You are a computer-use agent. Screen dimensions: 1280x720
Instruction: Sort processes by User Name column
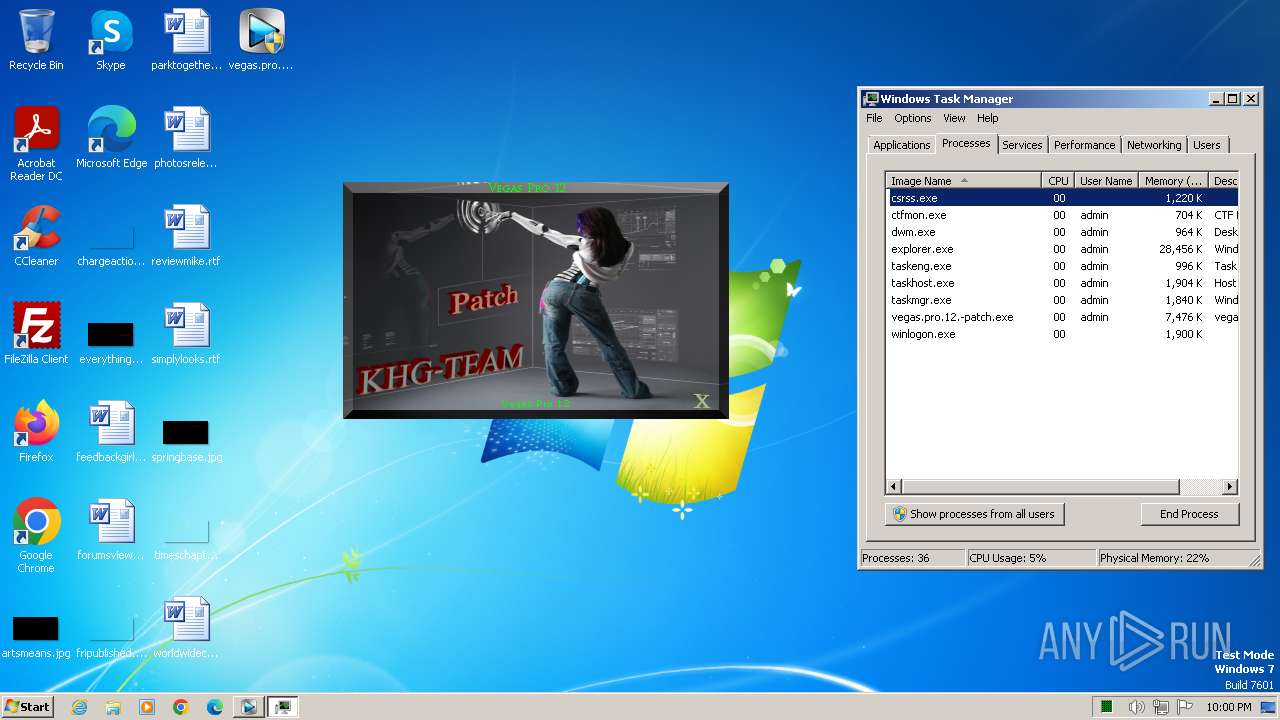(1106, 181)
